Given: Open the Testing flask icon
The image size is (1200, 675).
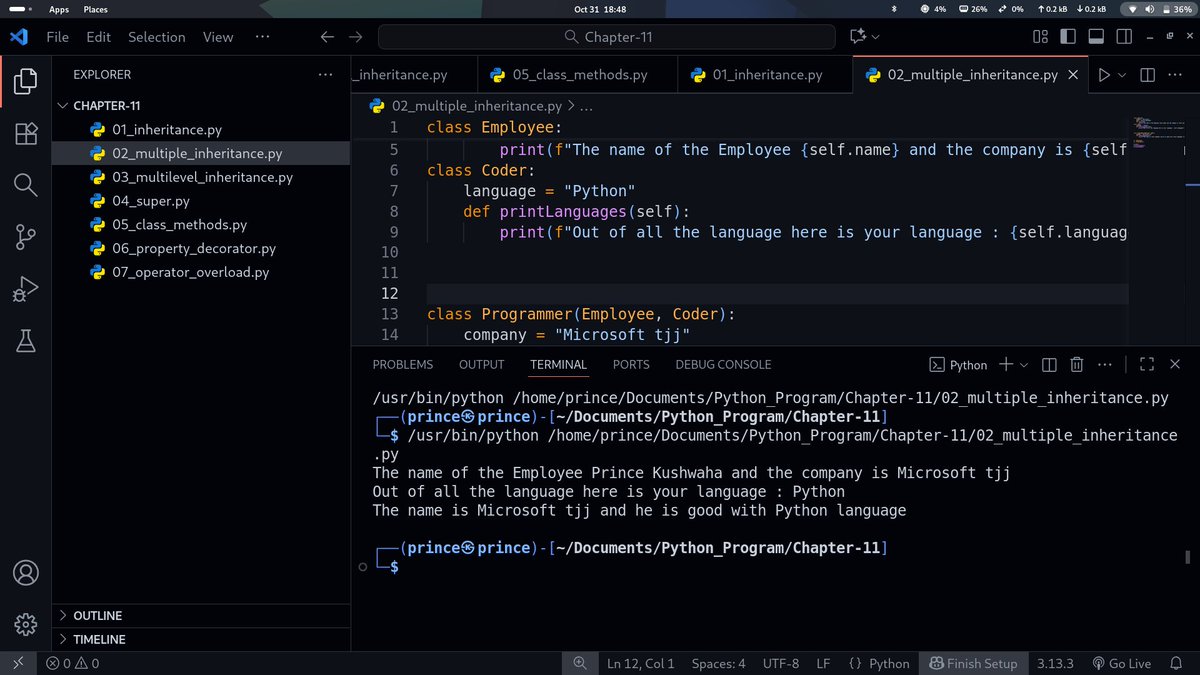Looking at the screenshot, I should click(25, 342).
